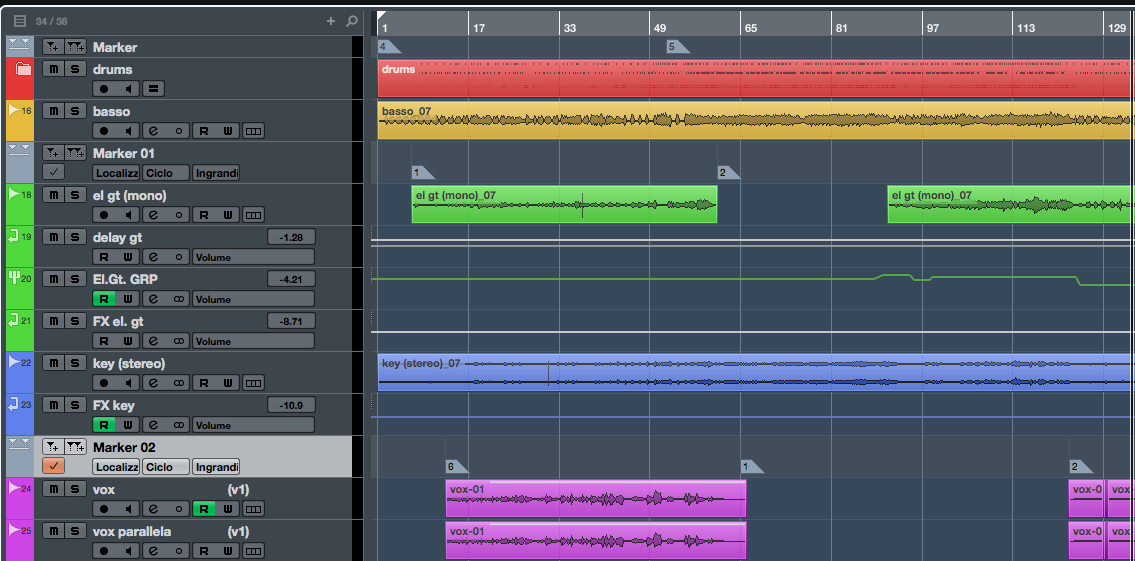Image resolution: width=1135 pixels, height=561 pixels.
Task: Record-enable the basso track
Action: point(104,131)
